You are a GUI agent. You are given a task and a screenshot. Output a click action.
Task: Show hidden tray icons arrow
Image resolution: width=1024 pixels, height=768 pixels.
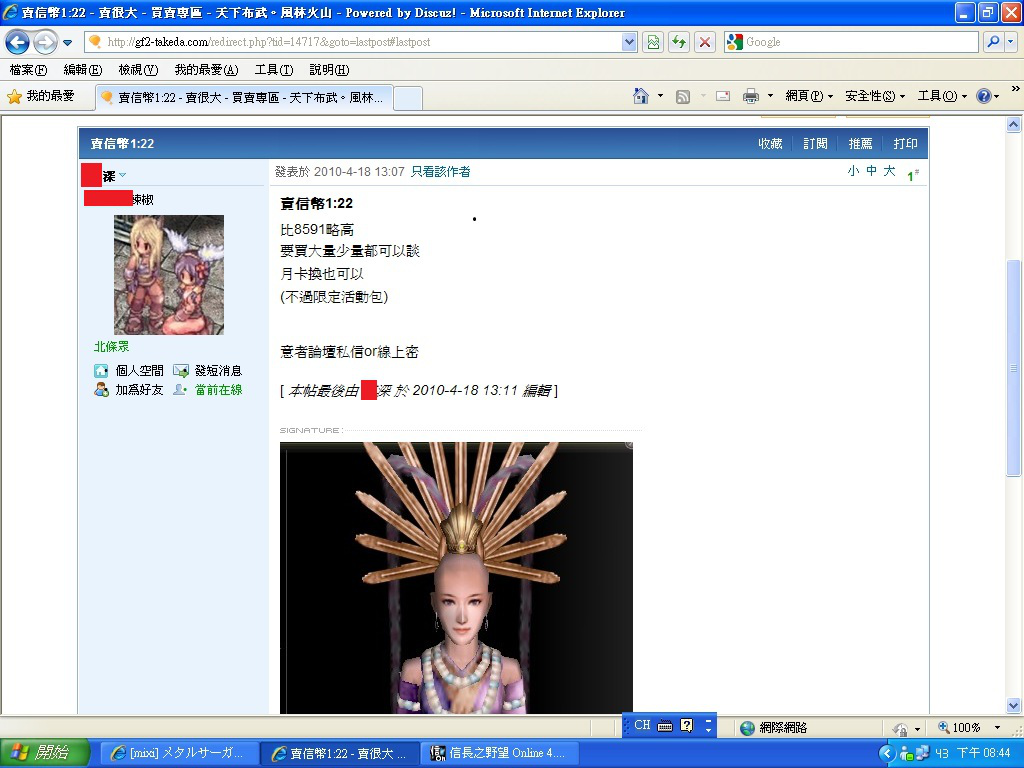(886, 754)
